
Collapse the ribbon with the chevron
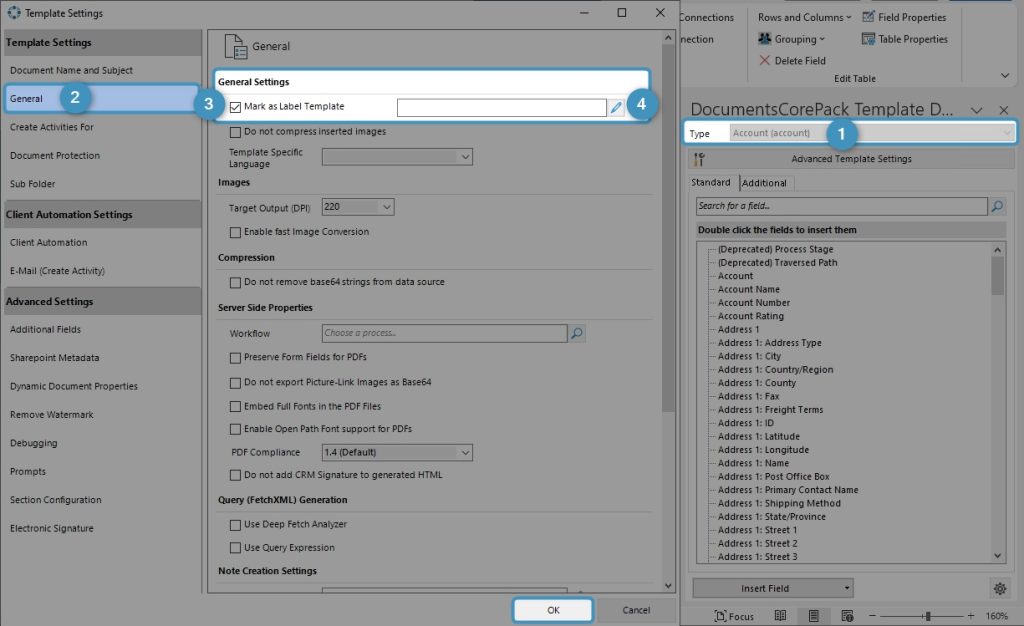pos(1005,76)
